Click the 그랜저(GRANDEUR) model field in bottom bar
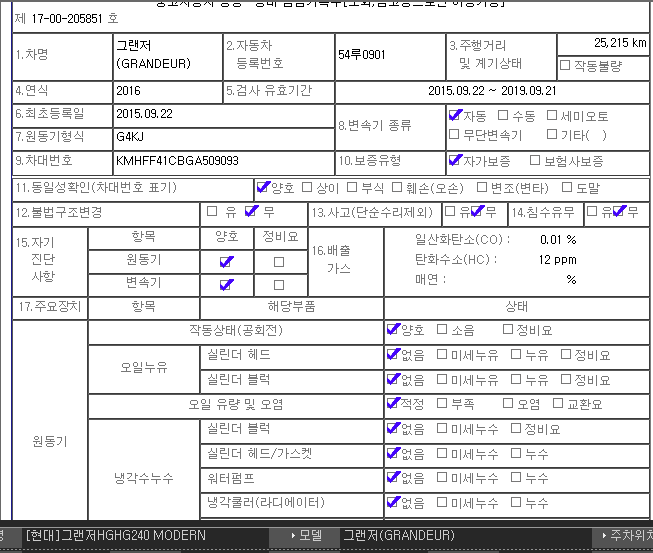 coord(398,536)
